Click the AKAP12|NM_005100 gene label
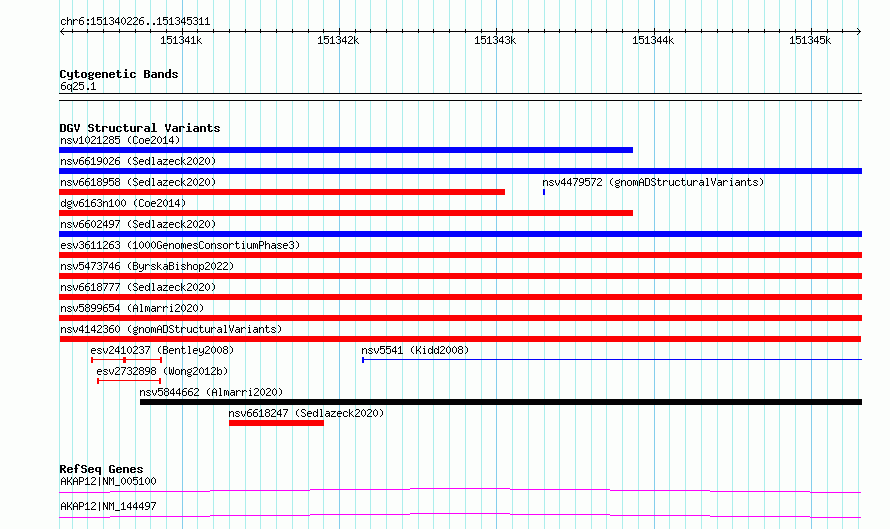Screen dimensions: 890x529 click(x=108, y=481)
